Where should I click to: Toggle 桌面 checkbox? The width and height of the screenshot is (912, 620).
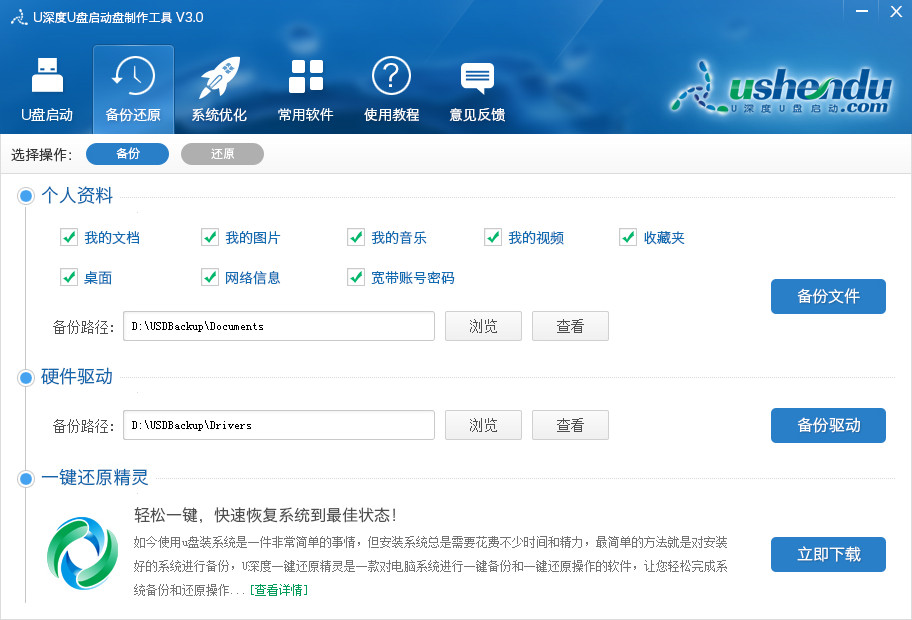click(69, 277)
